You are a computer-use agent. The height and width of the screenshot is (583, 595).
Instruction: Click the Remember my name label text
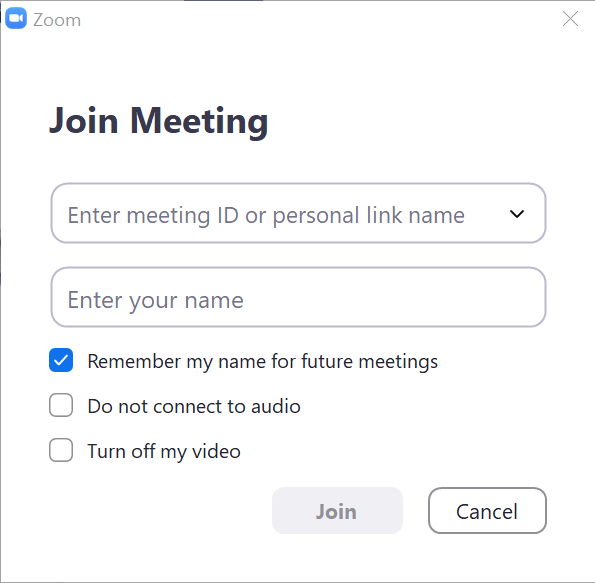pyautogui.click(x=263, y=361)
